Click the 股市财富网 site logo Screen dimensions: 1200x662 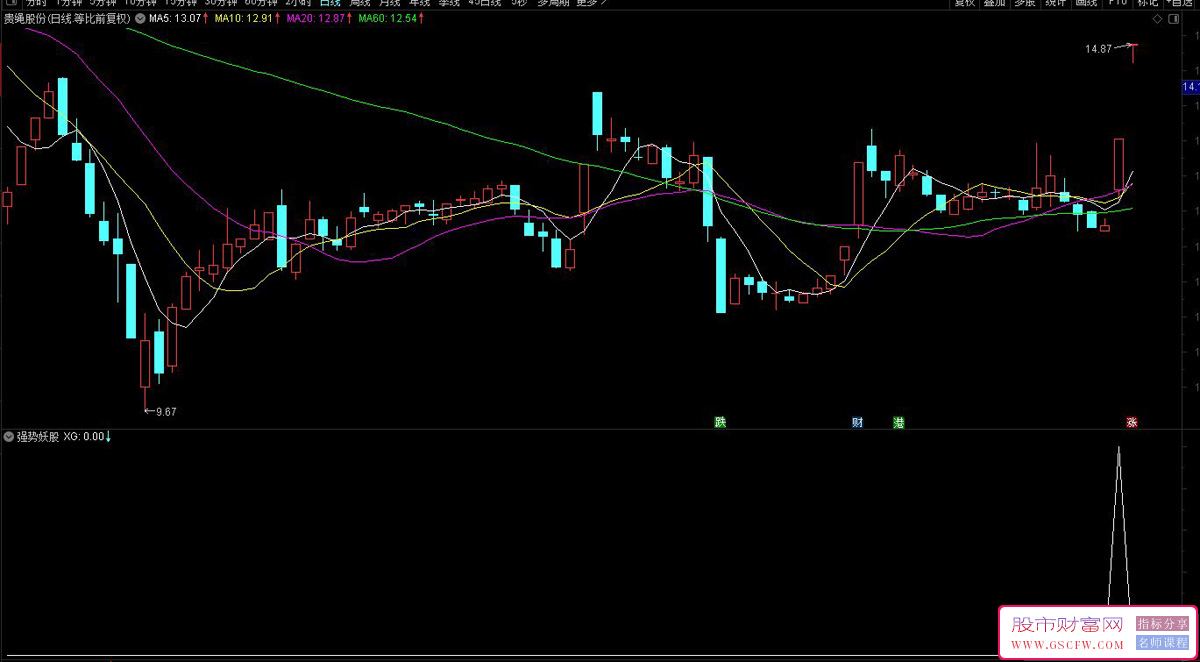pos(1068,625)
